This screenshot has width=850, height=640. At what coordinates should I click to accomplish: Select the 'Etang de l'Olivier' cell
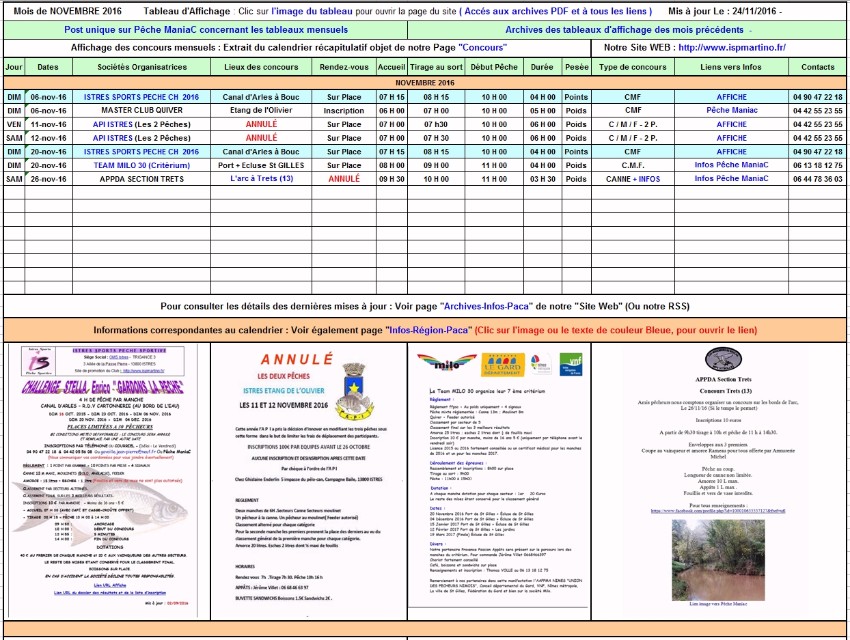tap(261, 110)
